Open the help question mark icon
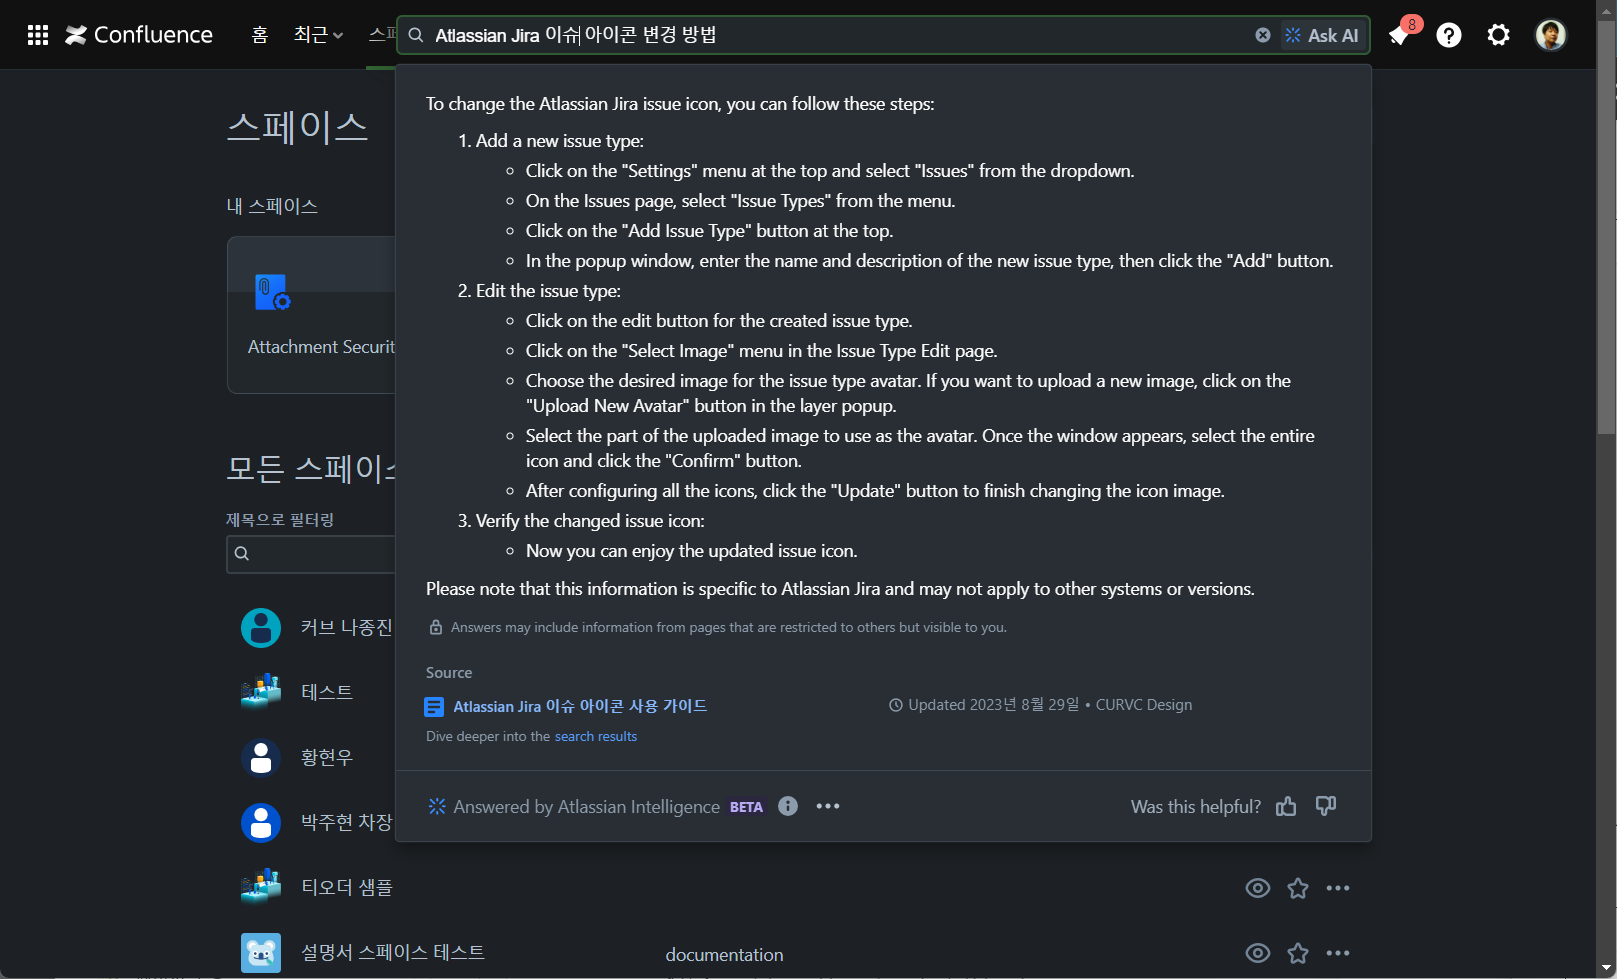 [x=1449, y=35]
